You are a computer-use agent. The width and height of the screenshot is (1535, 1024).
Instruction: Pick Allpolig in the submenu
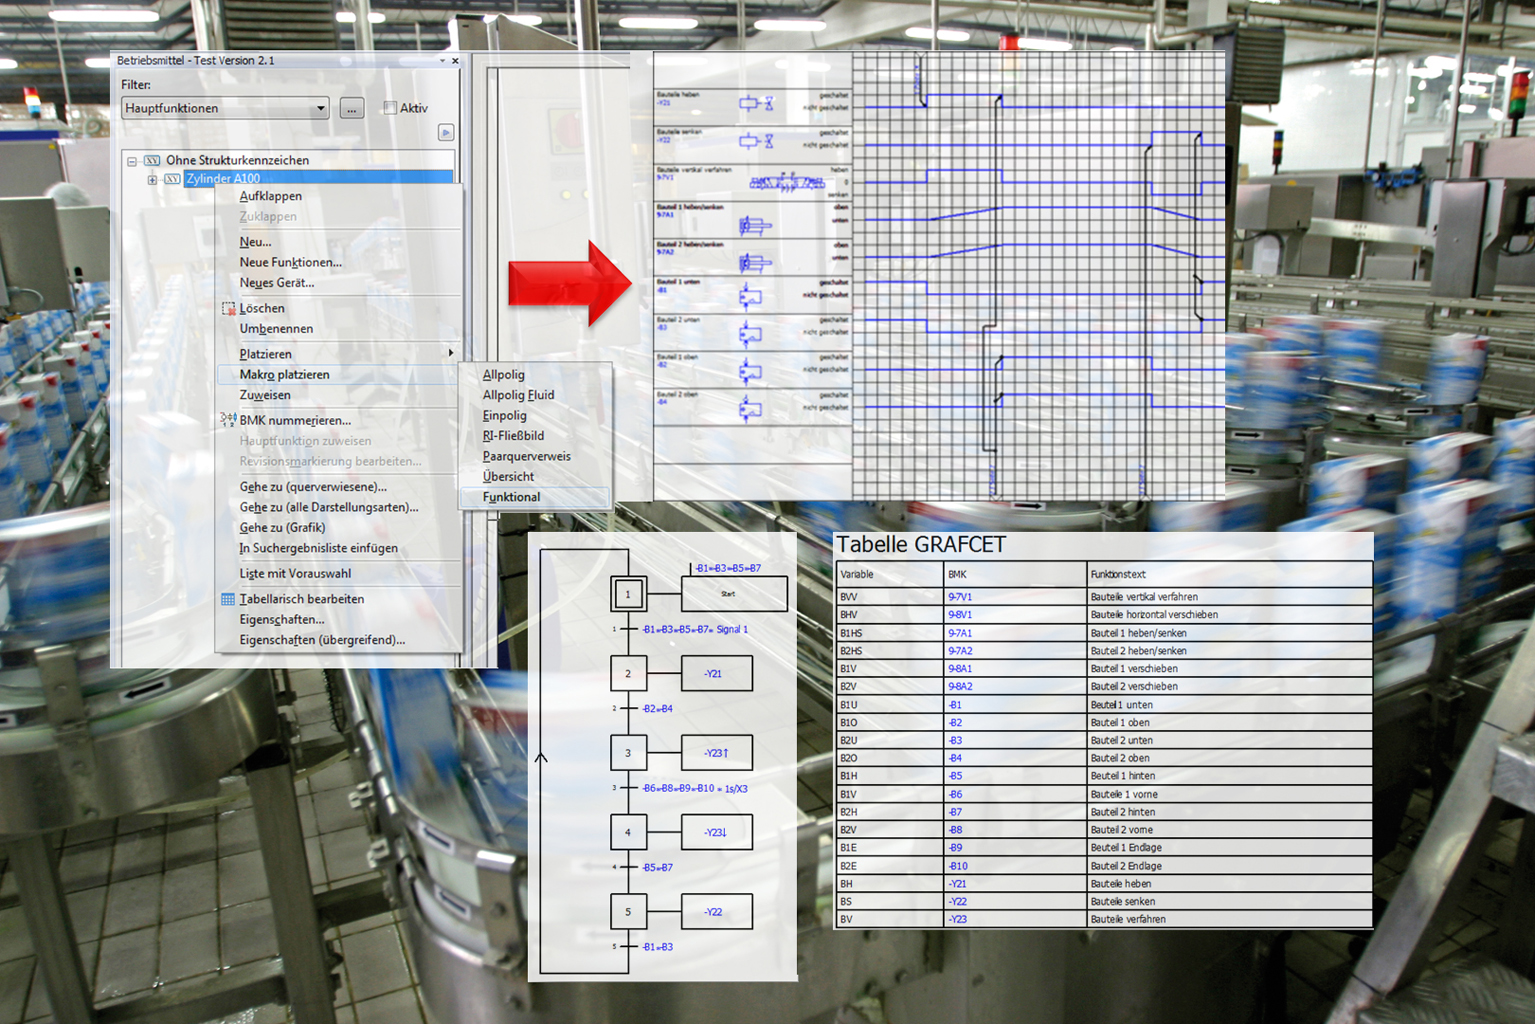pyautogui.click(x=503, y=375)
